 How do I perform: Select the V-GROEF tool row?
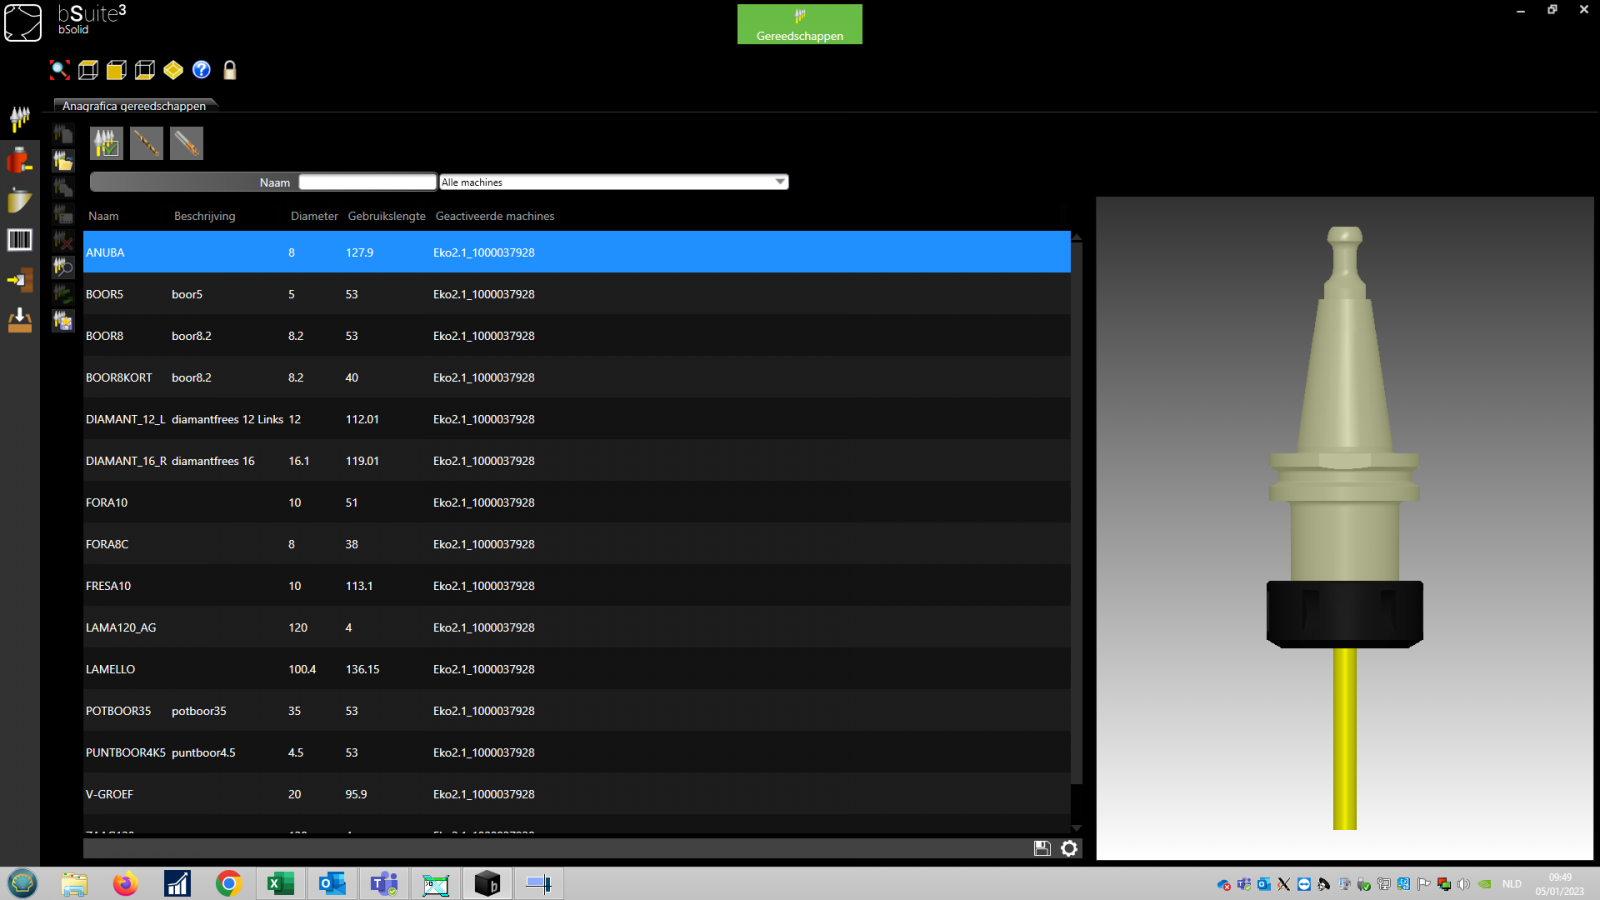[x=577, y=794]
